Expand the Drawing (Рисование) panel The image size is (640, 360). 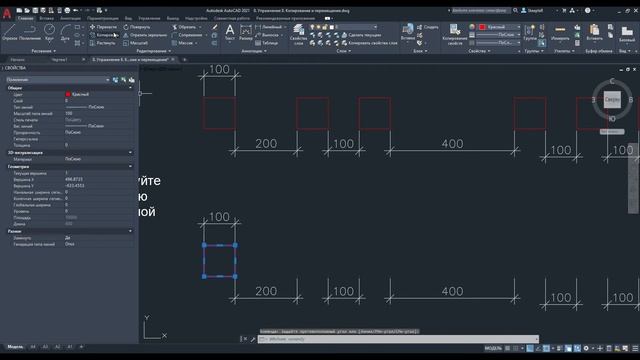(44, 51)
